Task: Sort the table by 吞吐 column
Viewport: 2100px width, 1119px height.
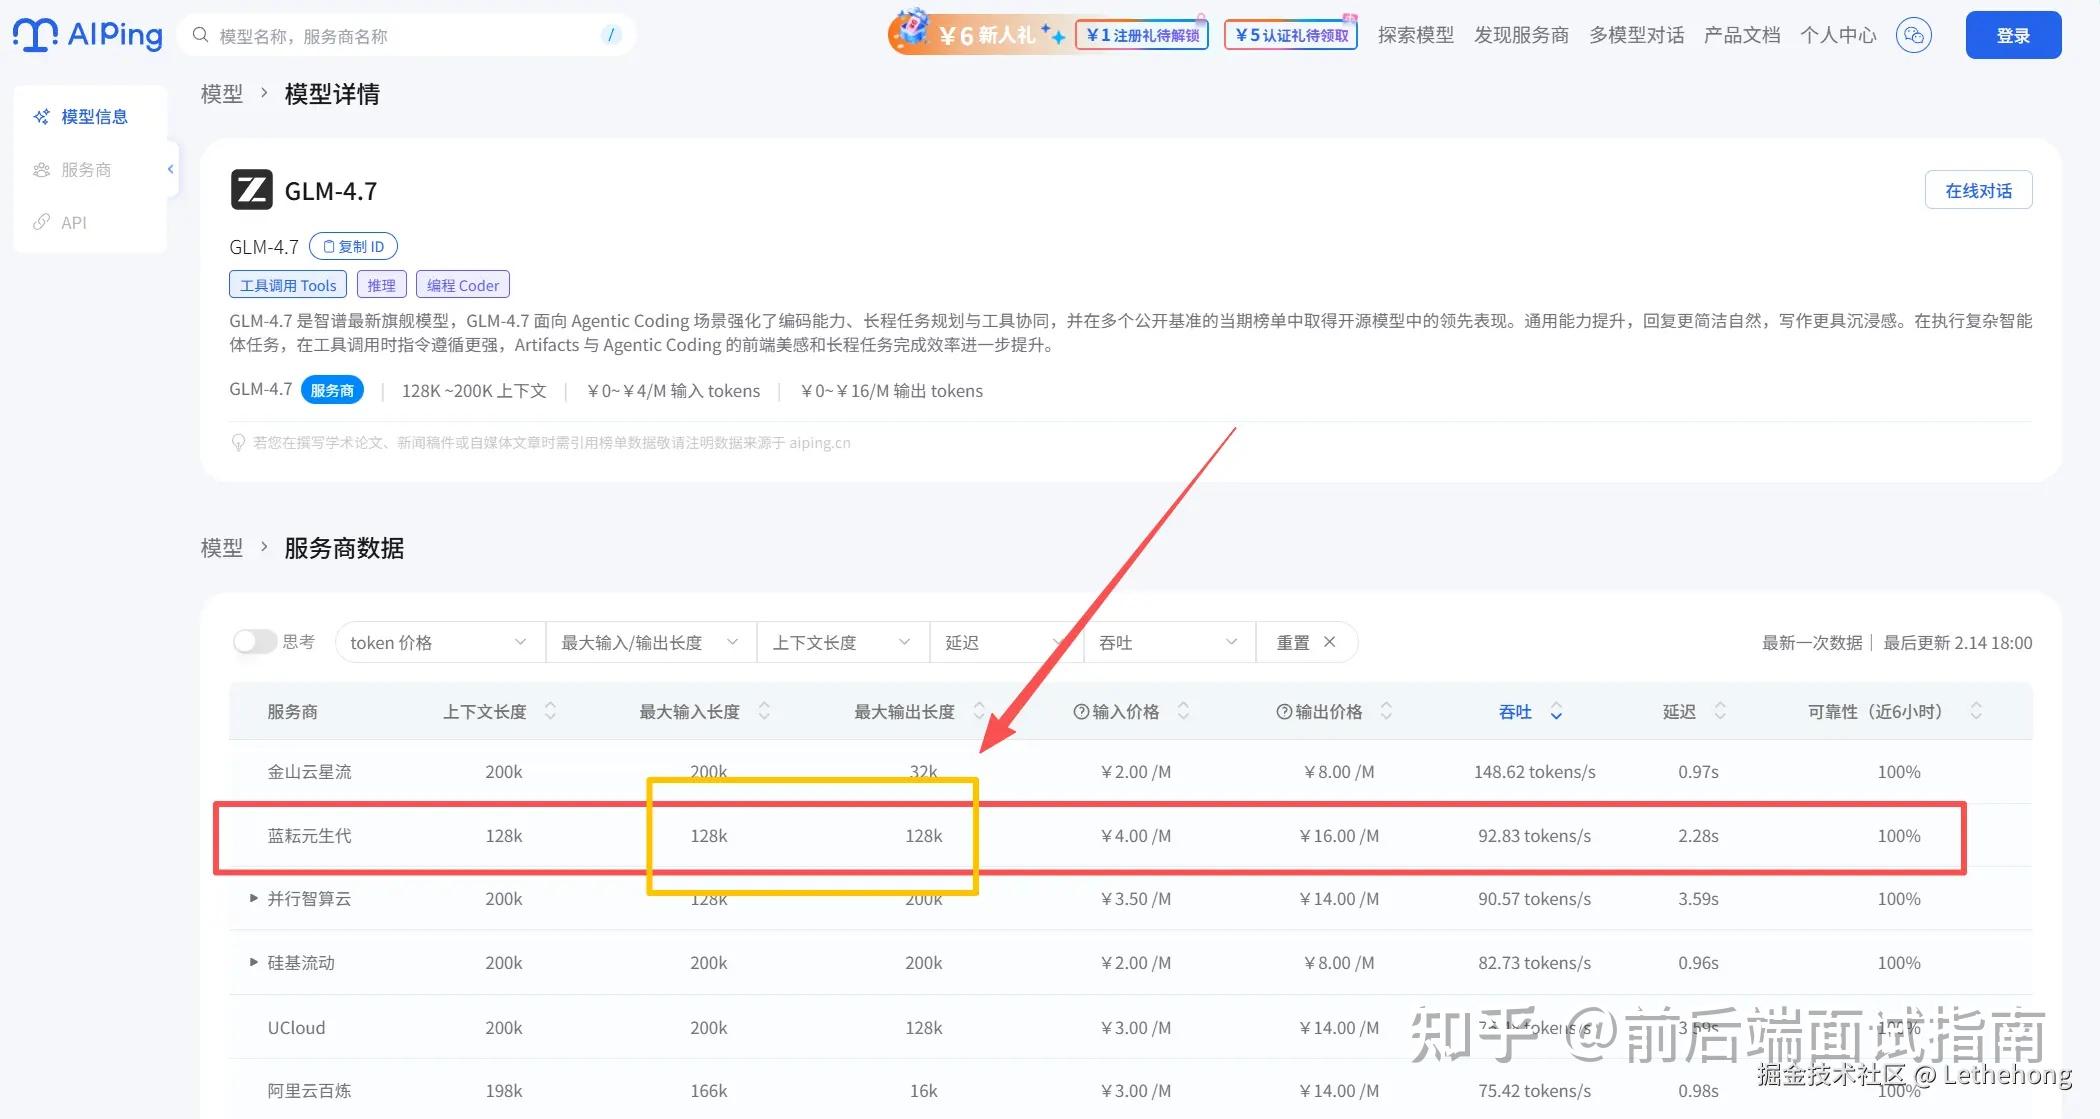Action: 1524,711
